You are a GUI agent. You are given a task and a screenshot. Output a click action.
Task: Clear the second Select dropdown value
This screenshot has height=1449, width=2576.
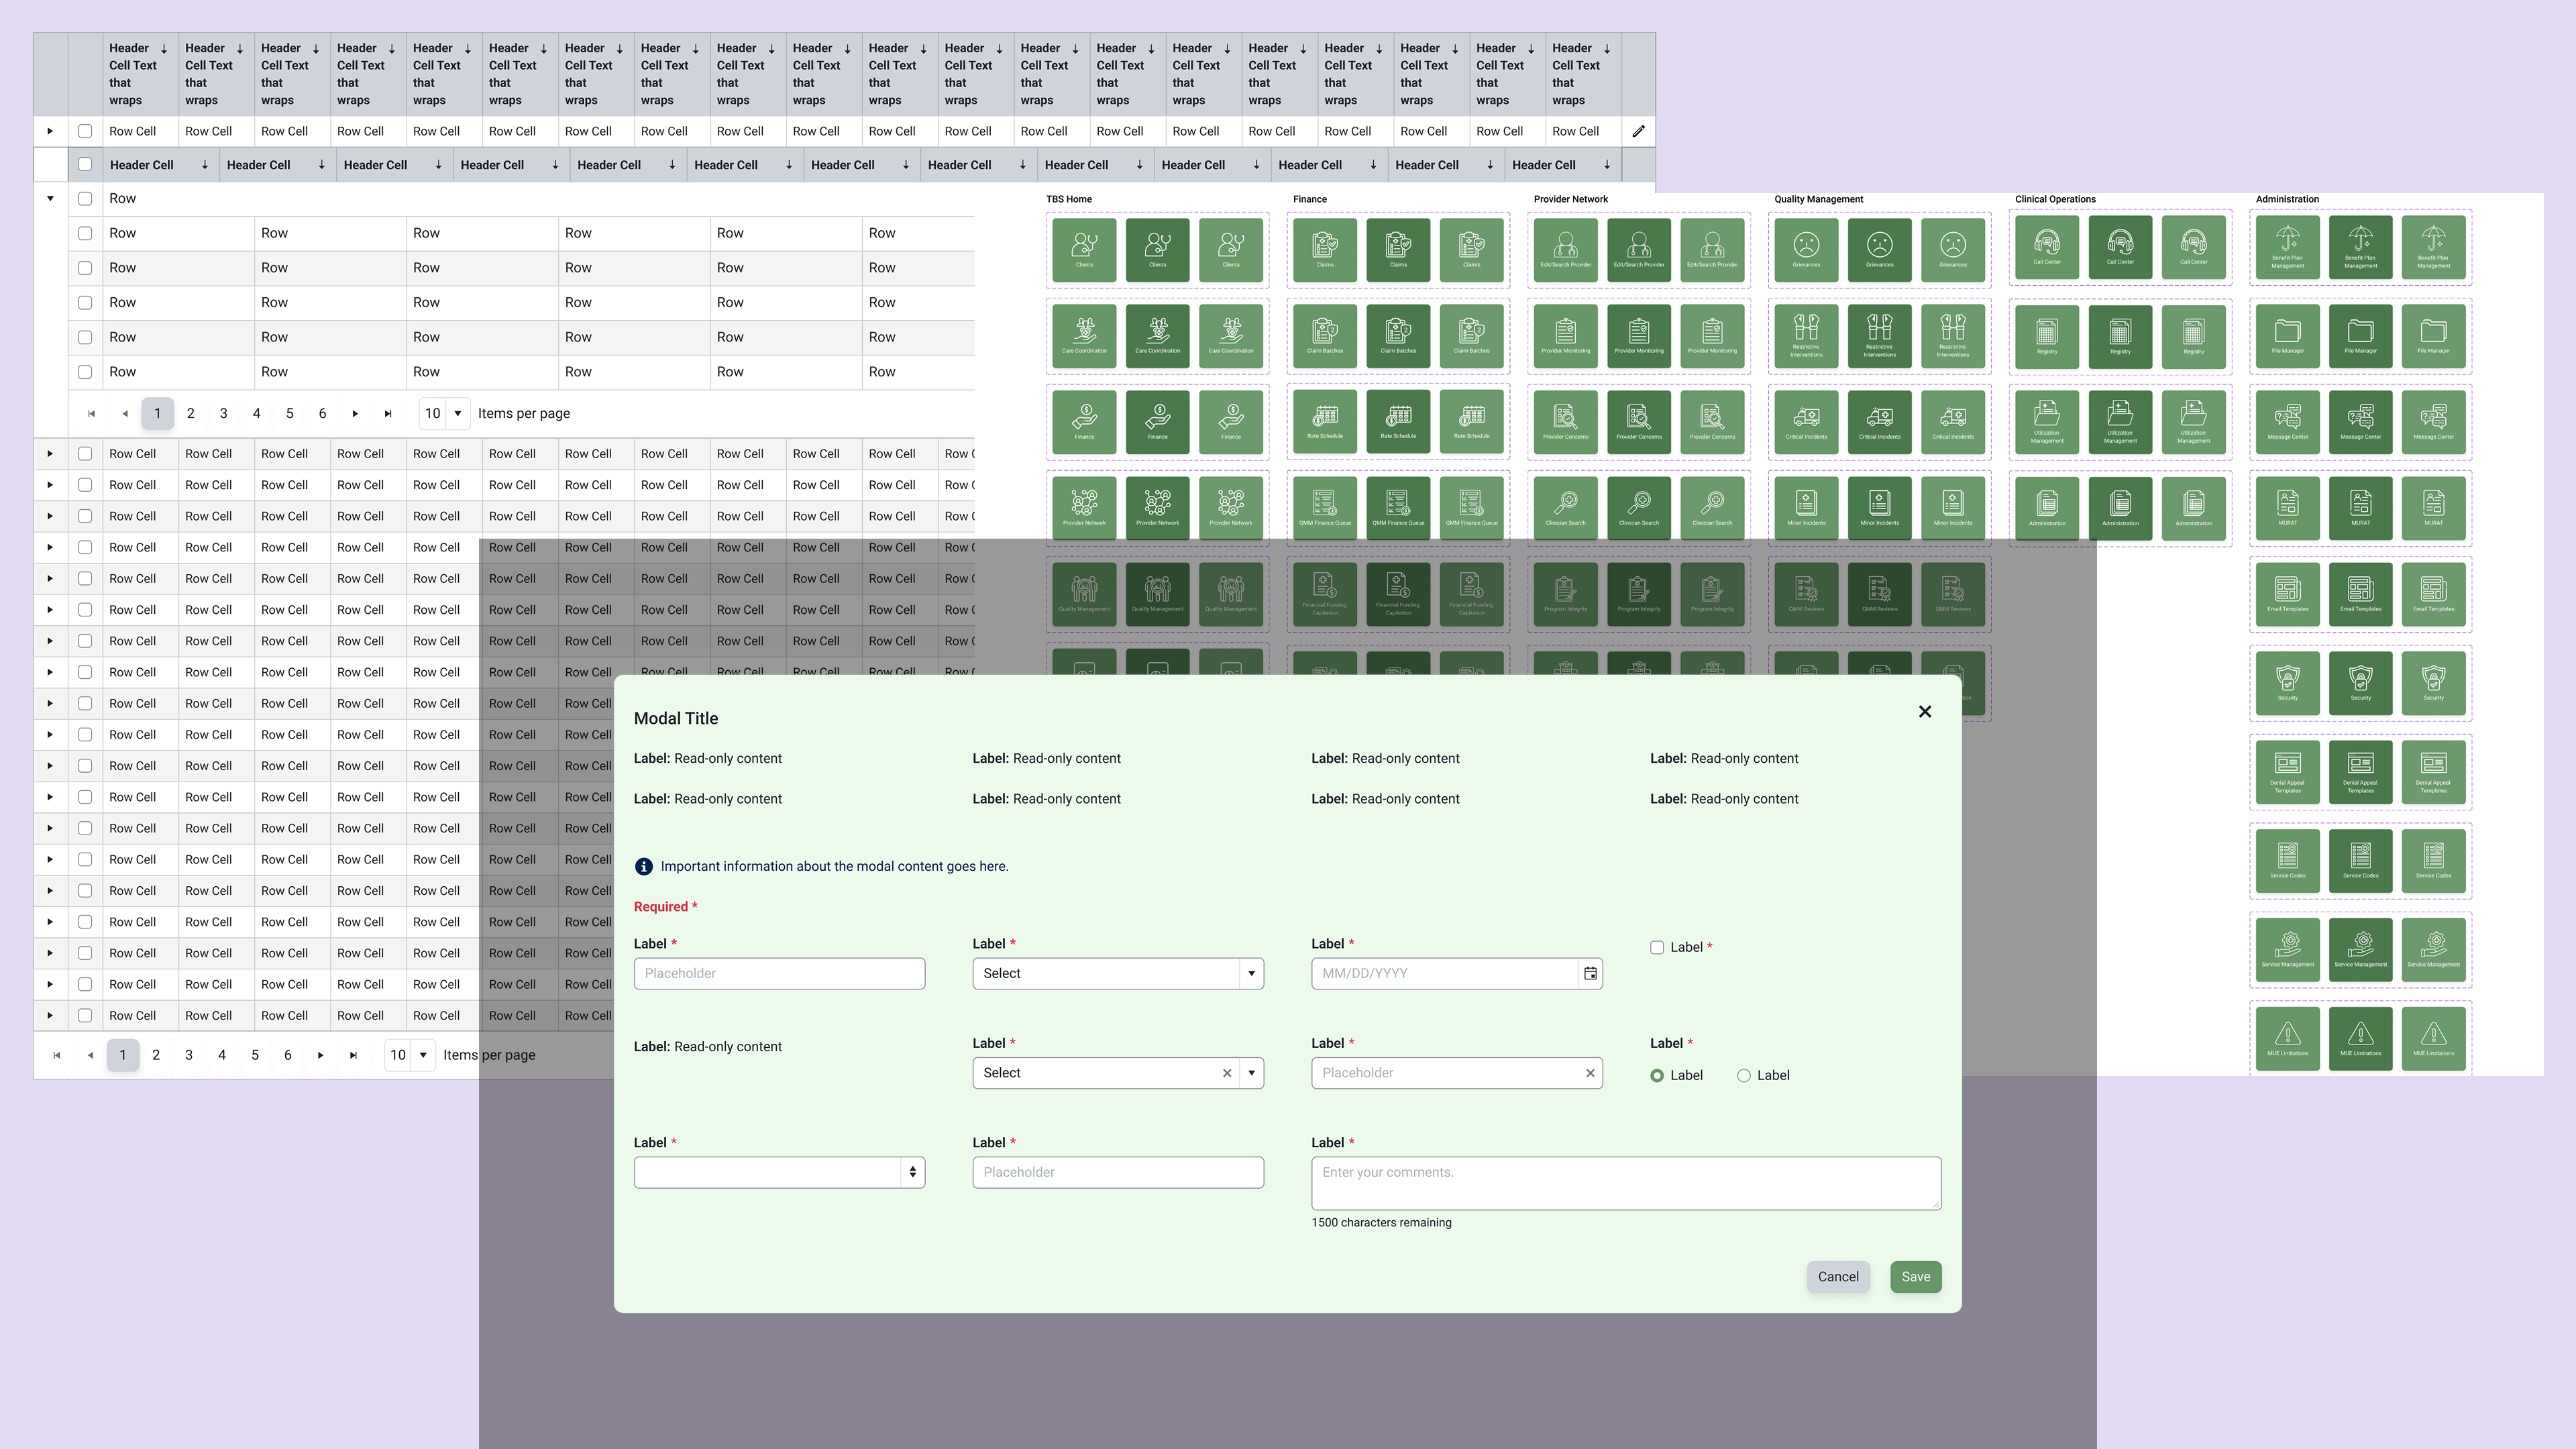click(x=1227, y=1073)
